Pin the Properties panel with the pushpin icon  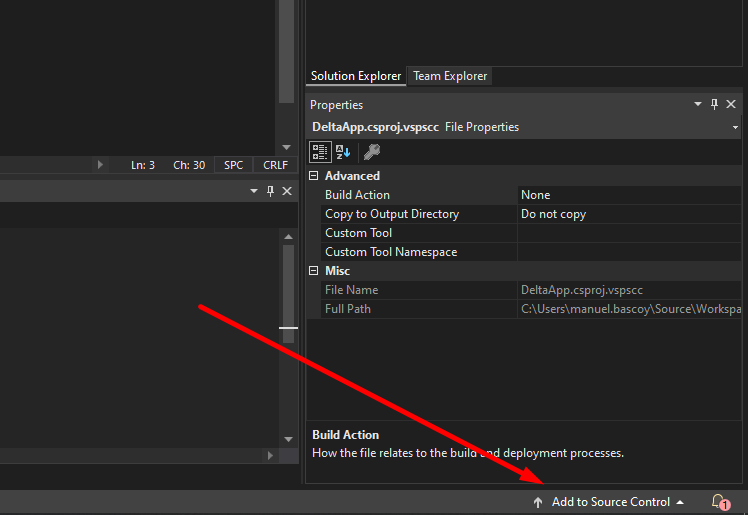[714, 105]
